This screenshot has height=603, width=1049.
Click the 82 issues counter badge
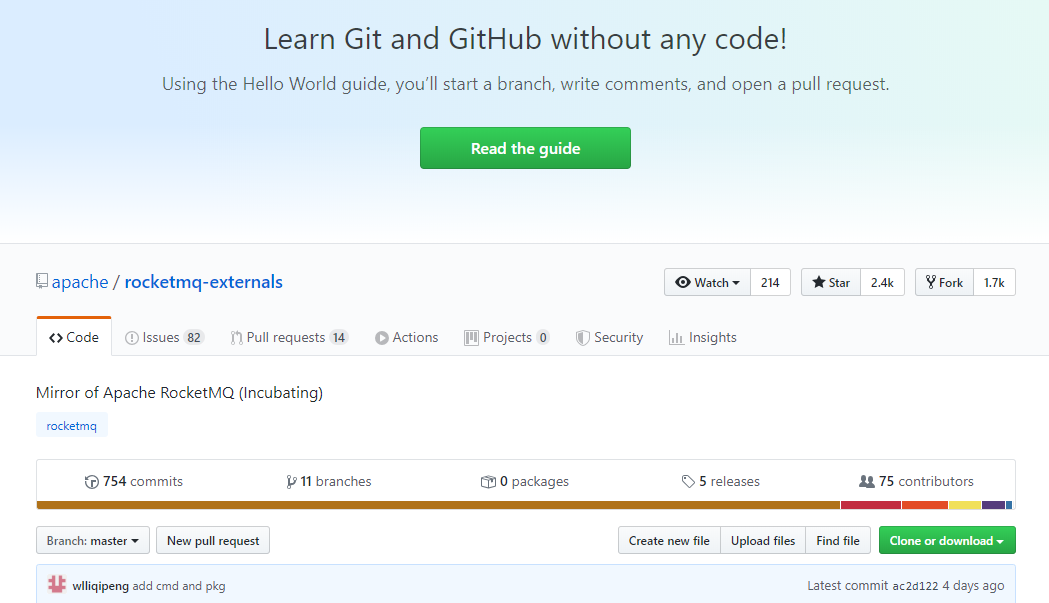click(x=194, y=337)
